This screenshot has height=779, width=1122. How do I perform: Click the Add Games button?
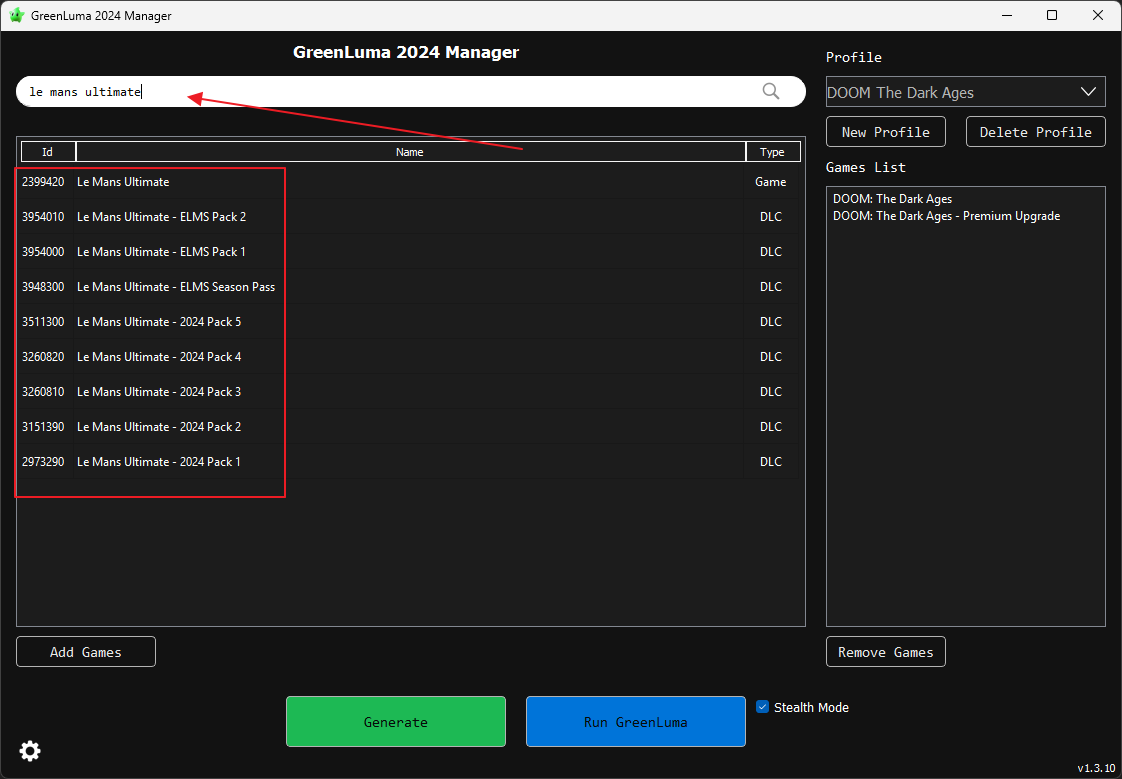(x=86, y=652)
